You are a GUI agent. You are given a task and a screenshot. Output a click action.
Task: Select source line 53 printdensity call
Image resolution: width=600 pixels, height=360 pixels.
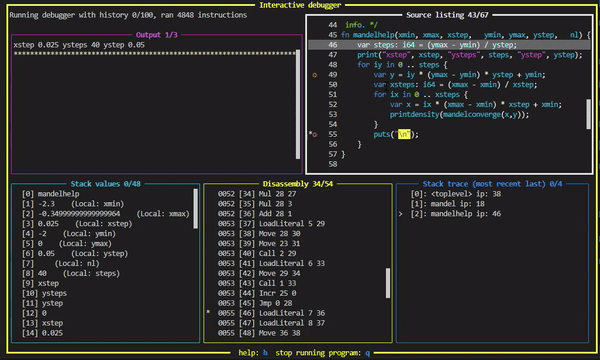tap(429, 114)
